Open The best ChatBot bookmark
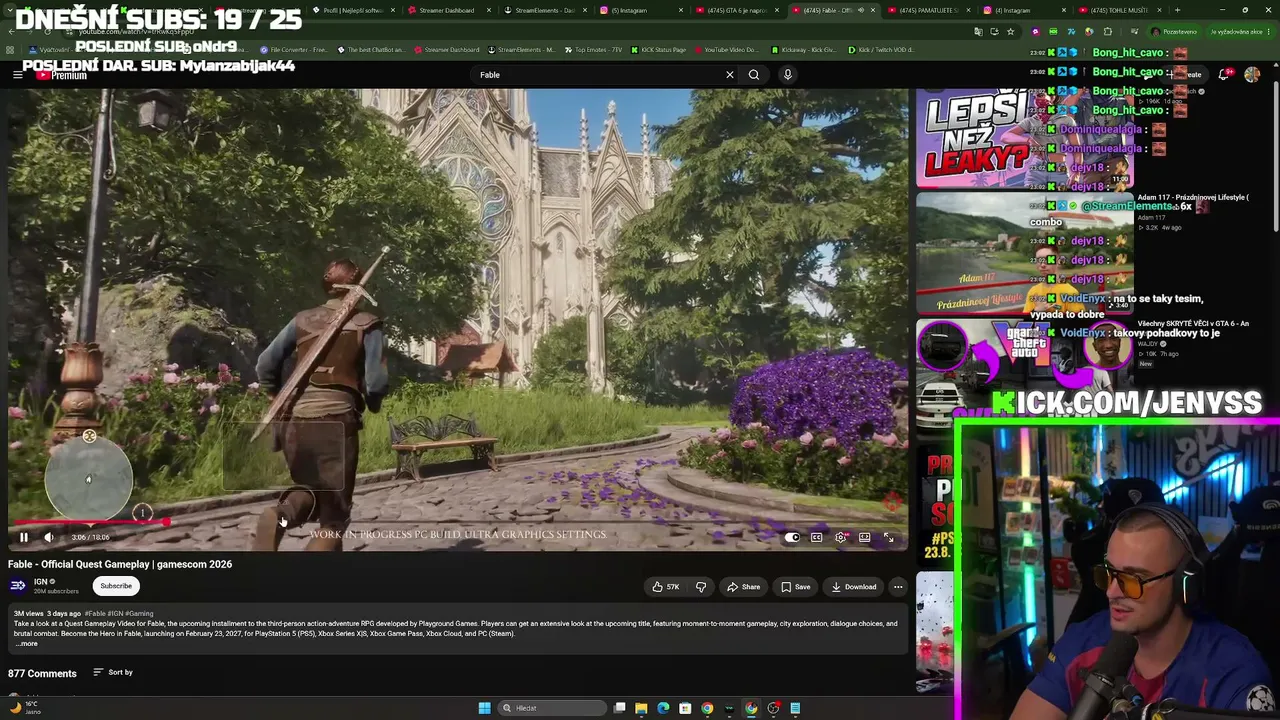This screenshot has height=720, width=1280. pos(371,50)
